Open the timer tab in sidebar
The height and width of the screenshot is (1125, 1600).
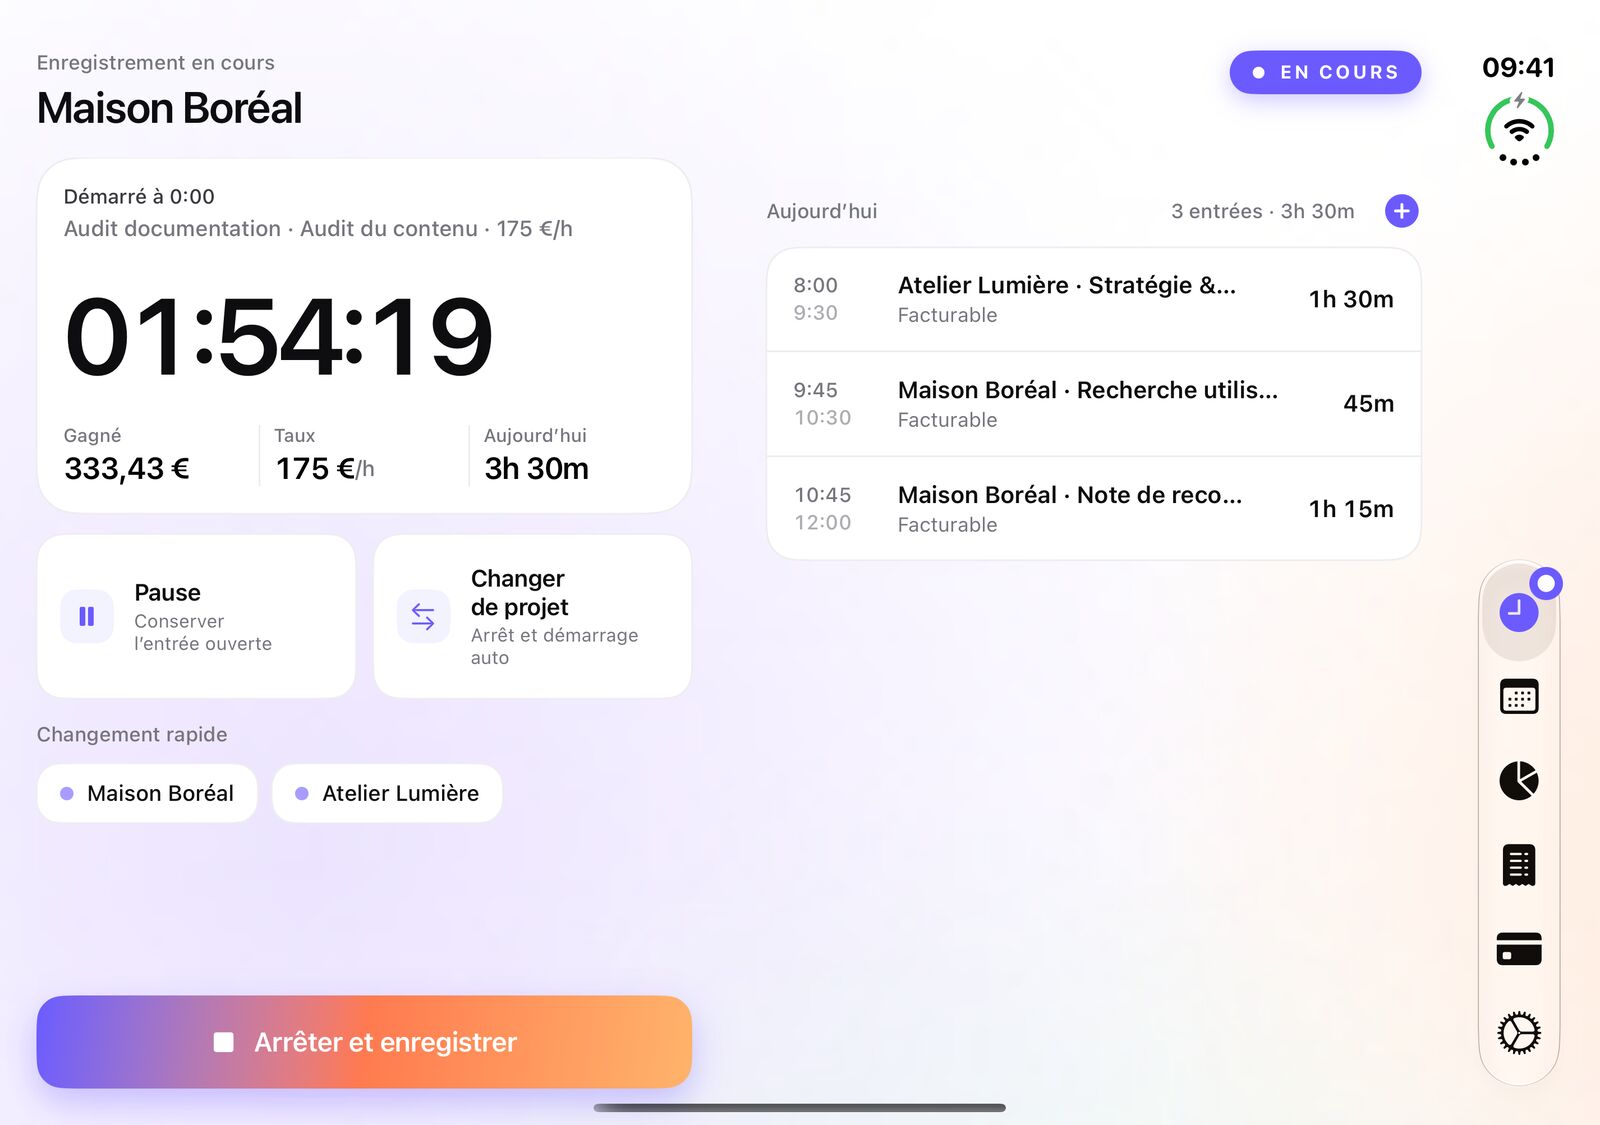pos(1518,611)
